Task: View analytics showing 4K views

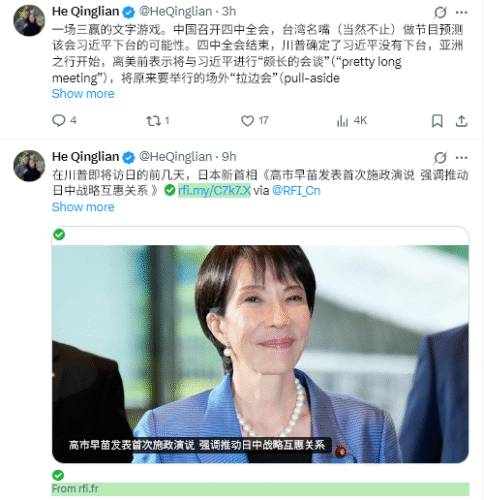Action: (352, 120)
